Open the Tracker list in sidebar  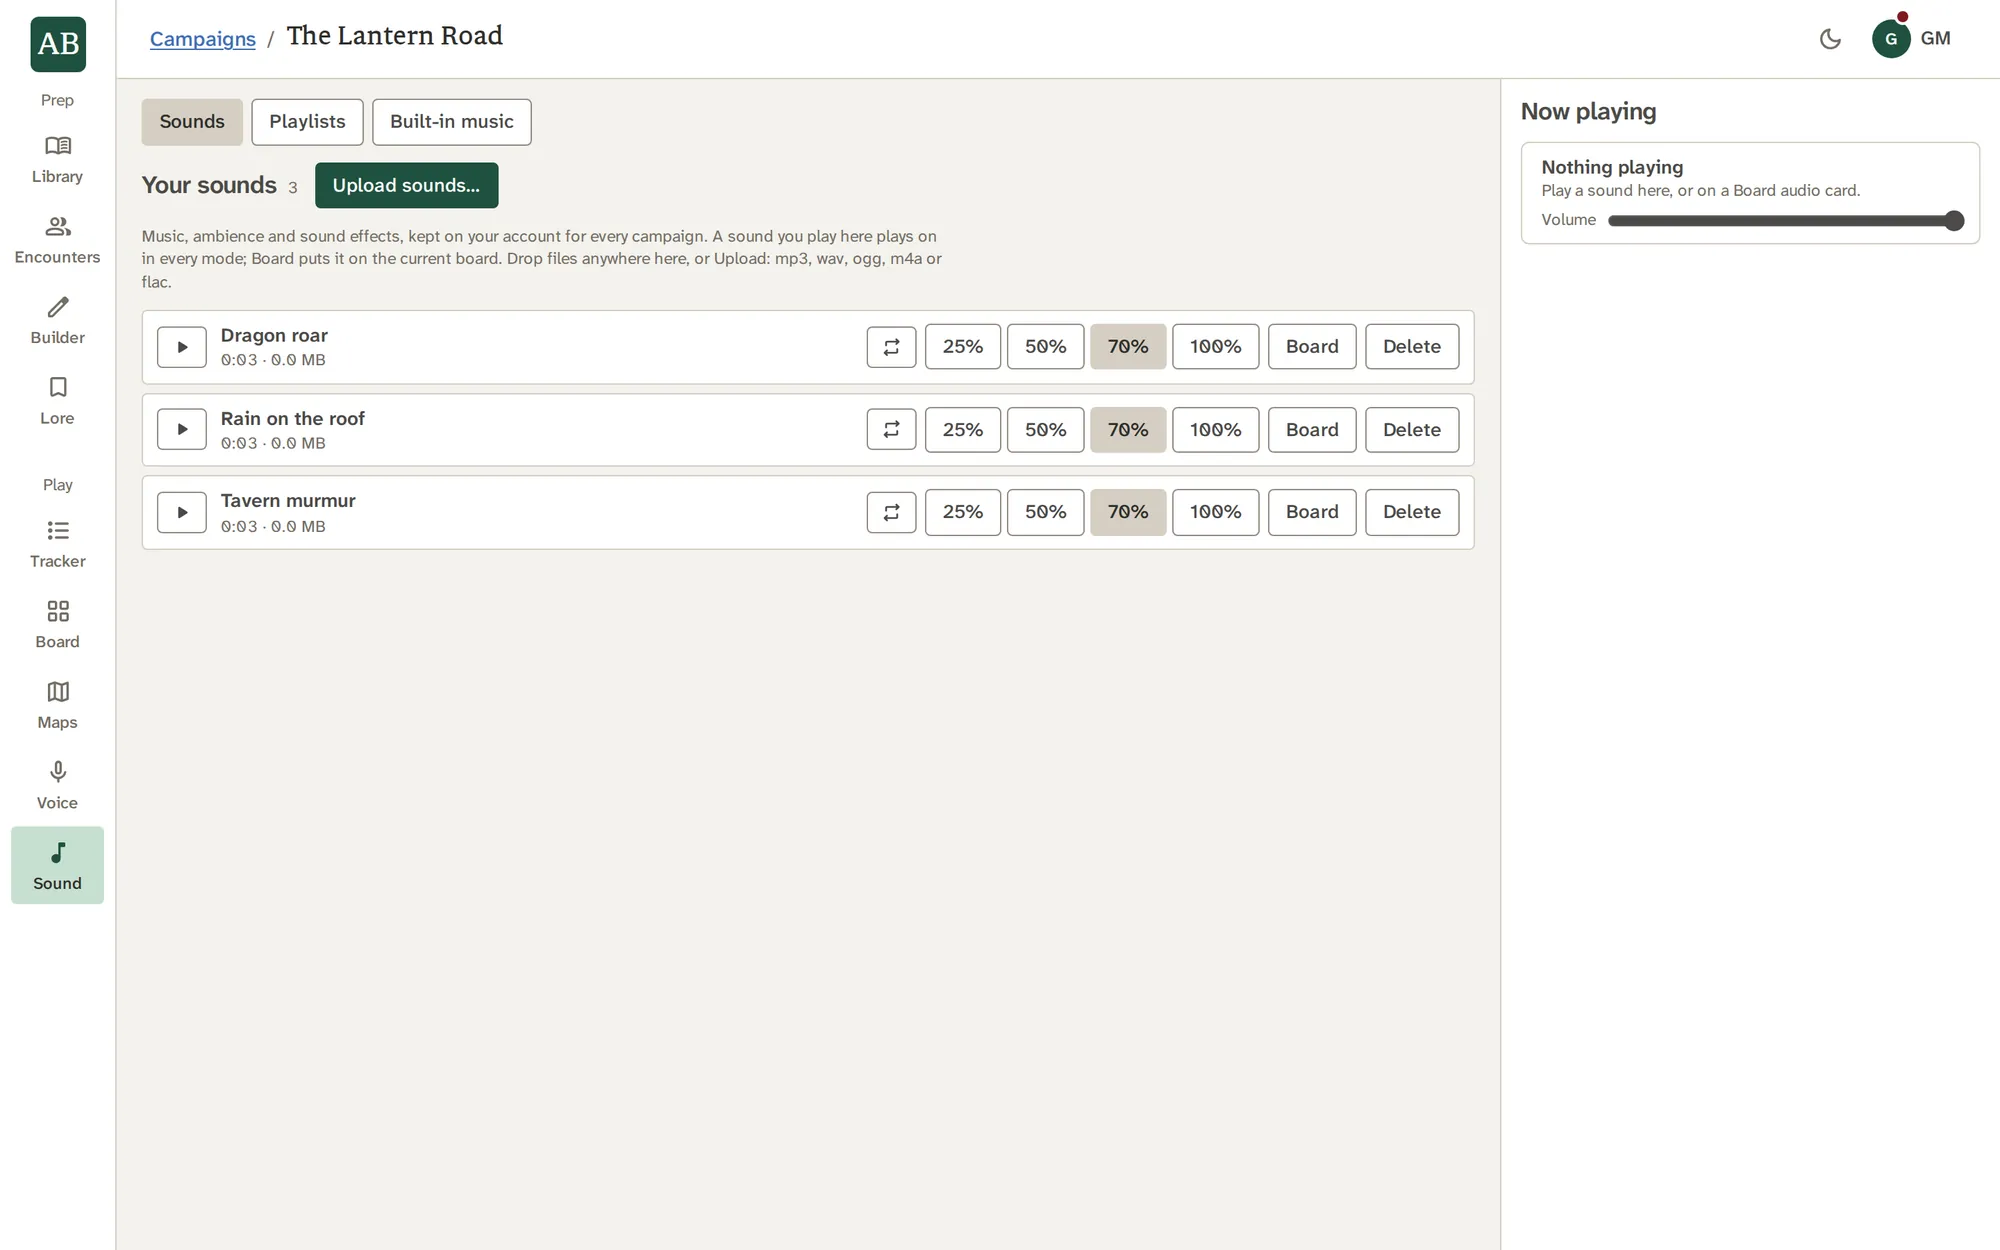point(57,545)
